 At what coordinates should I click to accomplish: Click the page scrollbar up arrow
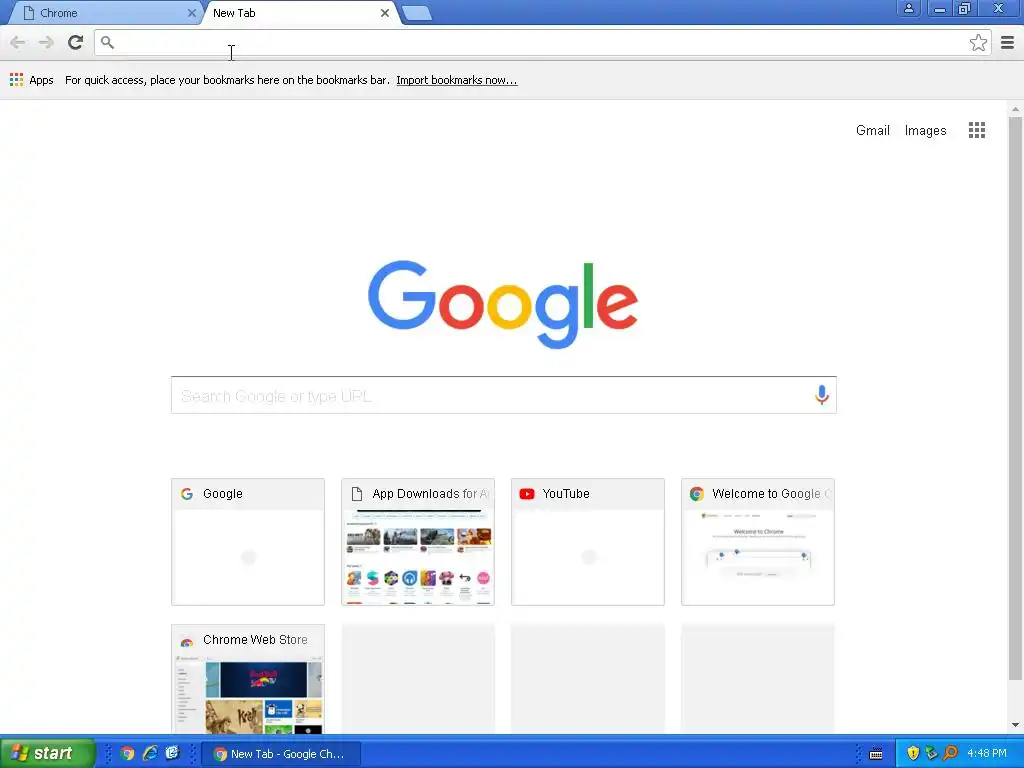coord(1015,109)
